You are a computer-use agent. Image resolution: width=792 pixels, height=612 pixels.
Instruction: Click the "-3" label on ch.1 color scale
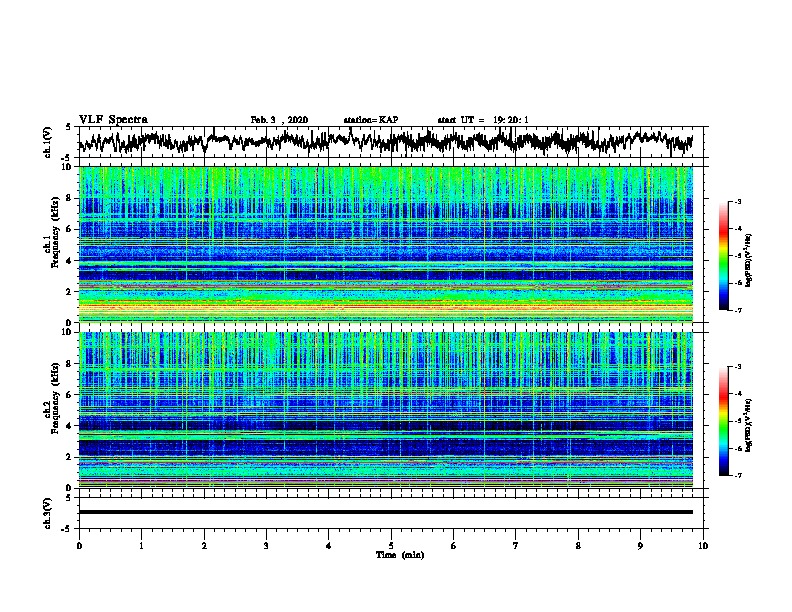pyautogui.click(x=737, y=201)
